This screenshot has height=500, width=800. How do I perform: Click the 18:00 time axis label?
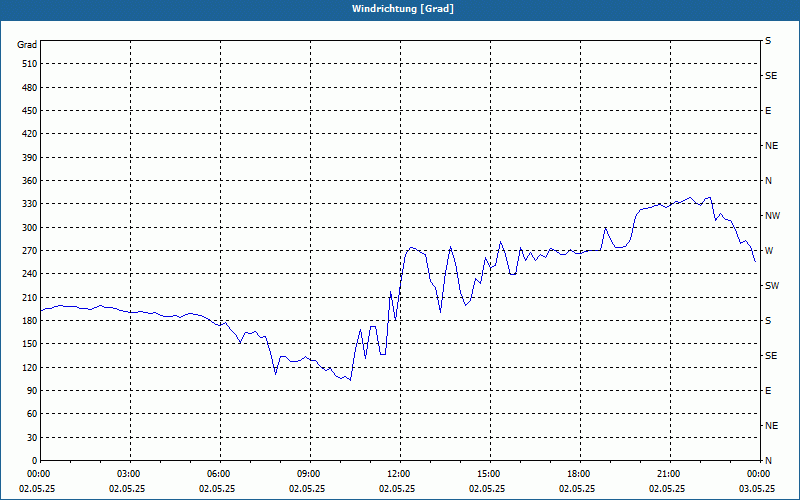click(x=578, y=473)
